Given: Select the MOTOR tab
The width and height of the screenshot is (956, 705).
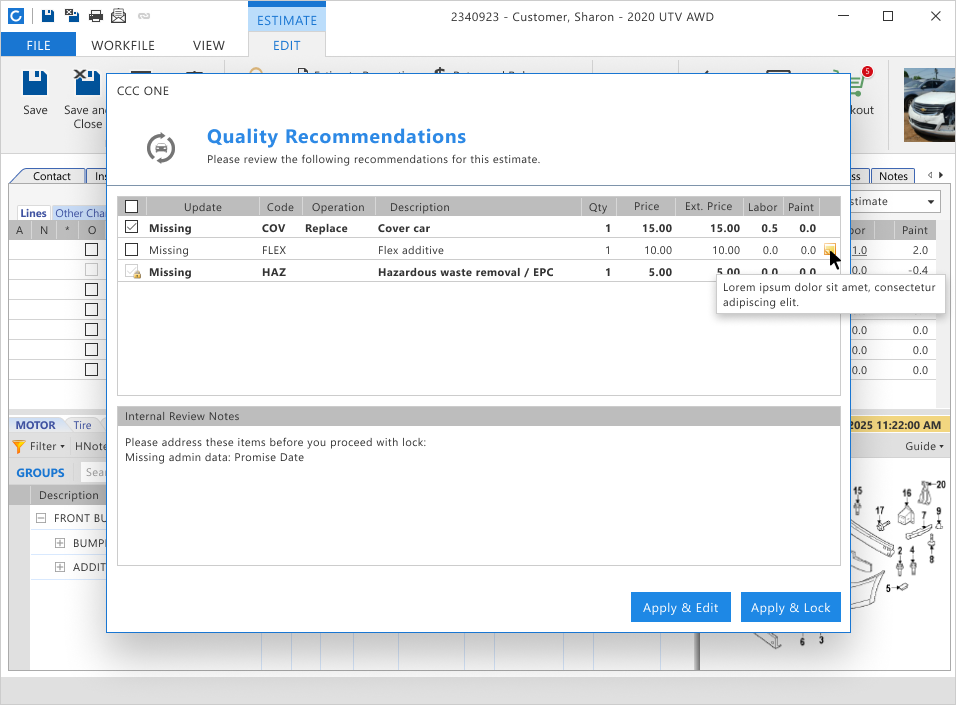Looking at the screenshot, I should [35, 425].
